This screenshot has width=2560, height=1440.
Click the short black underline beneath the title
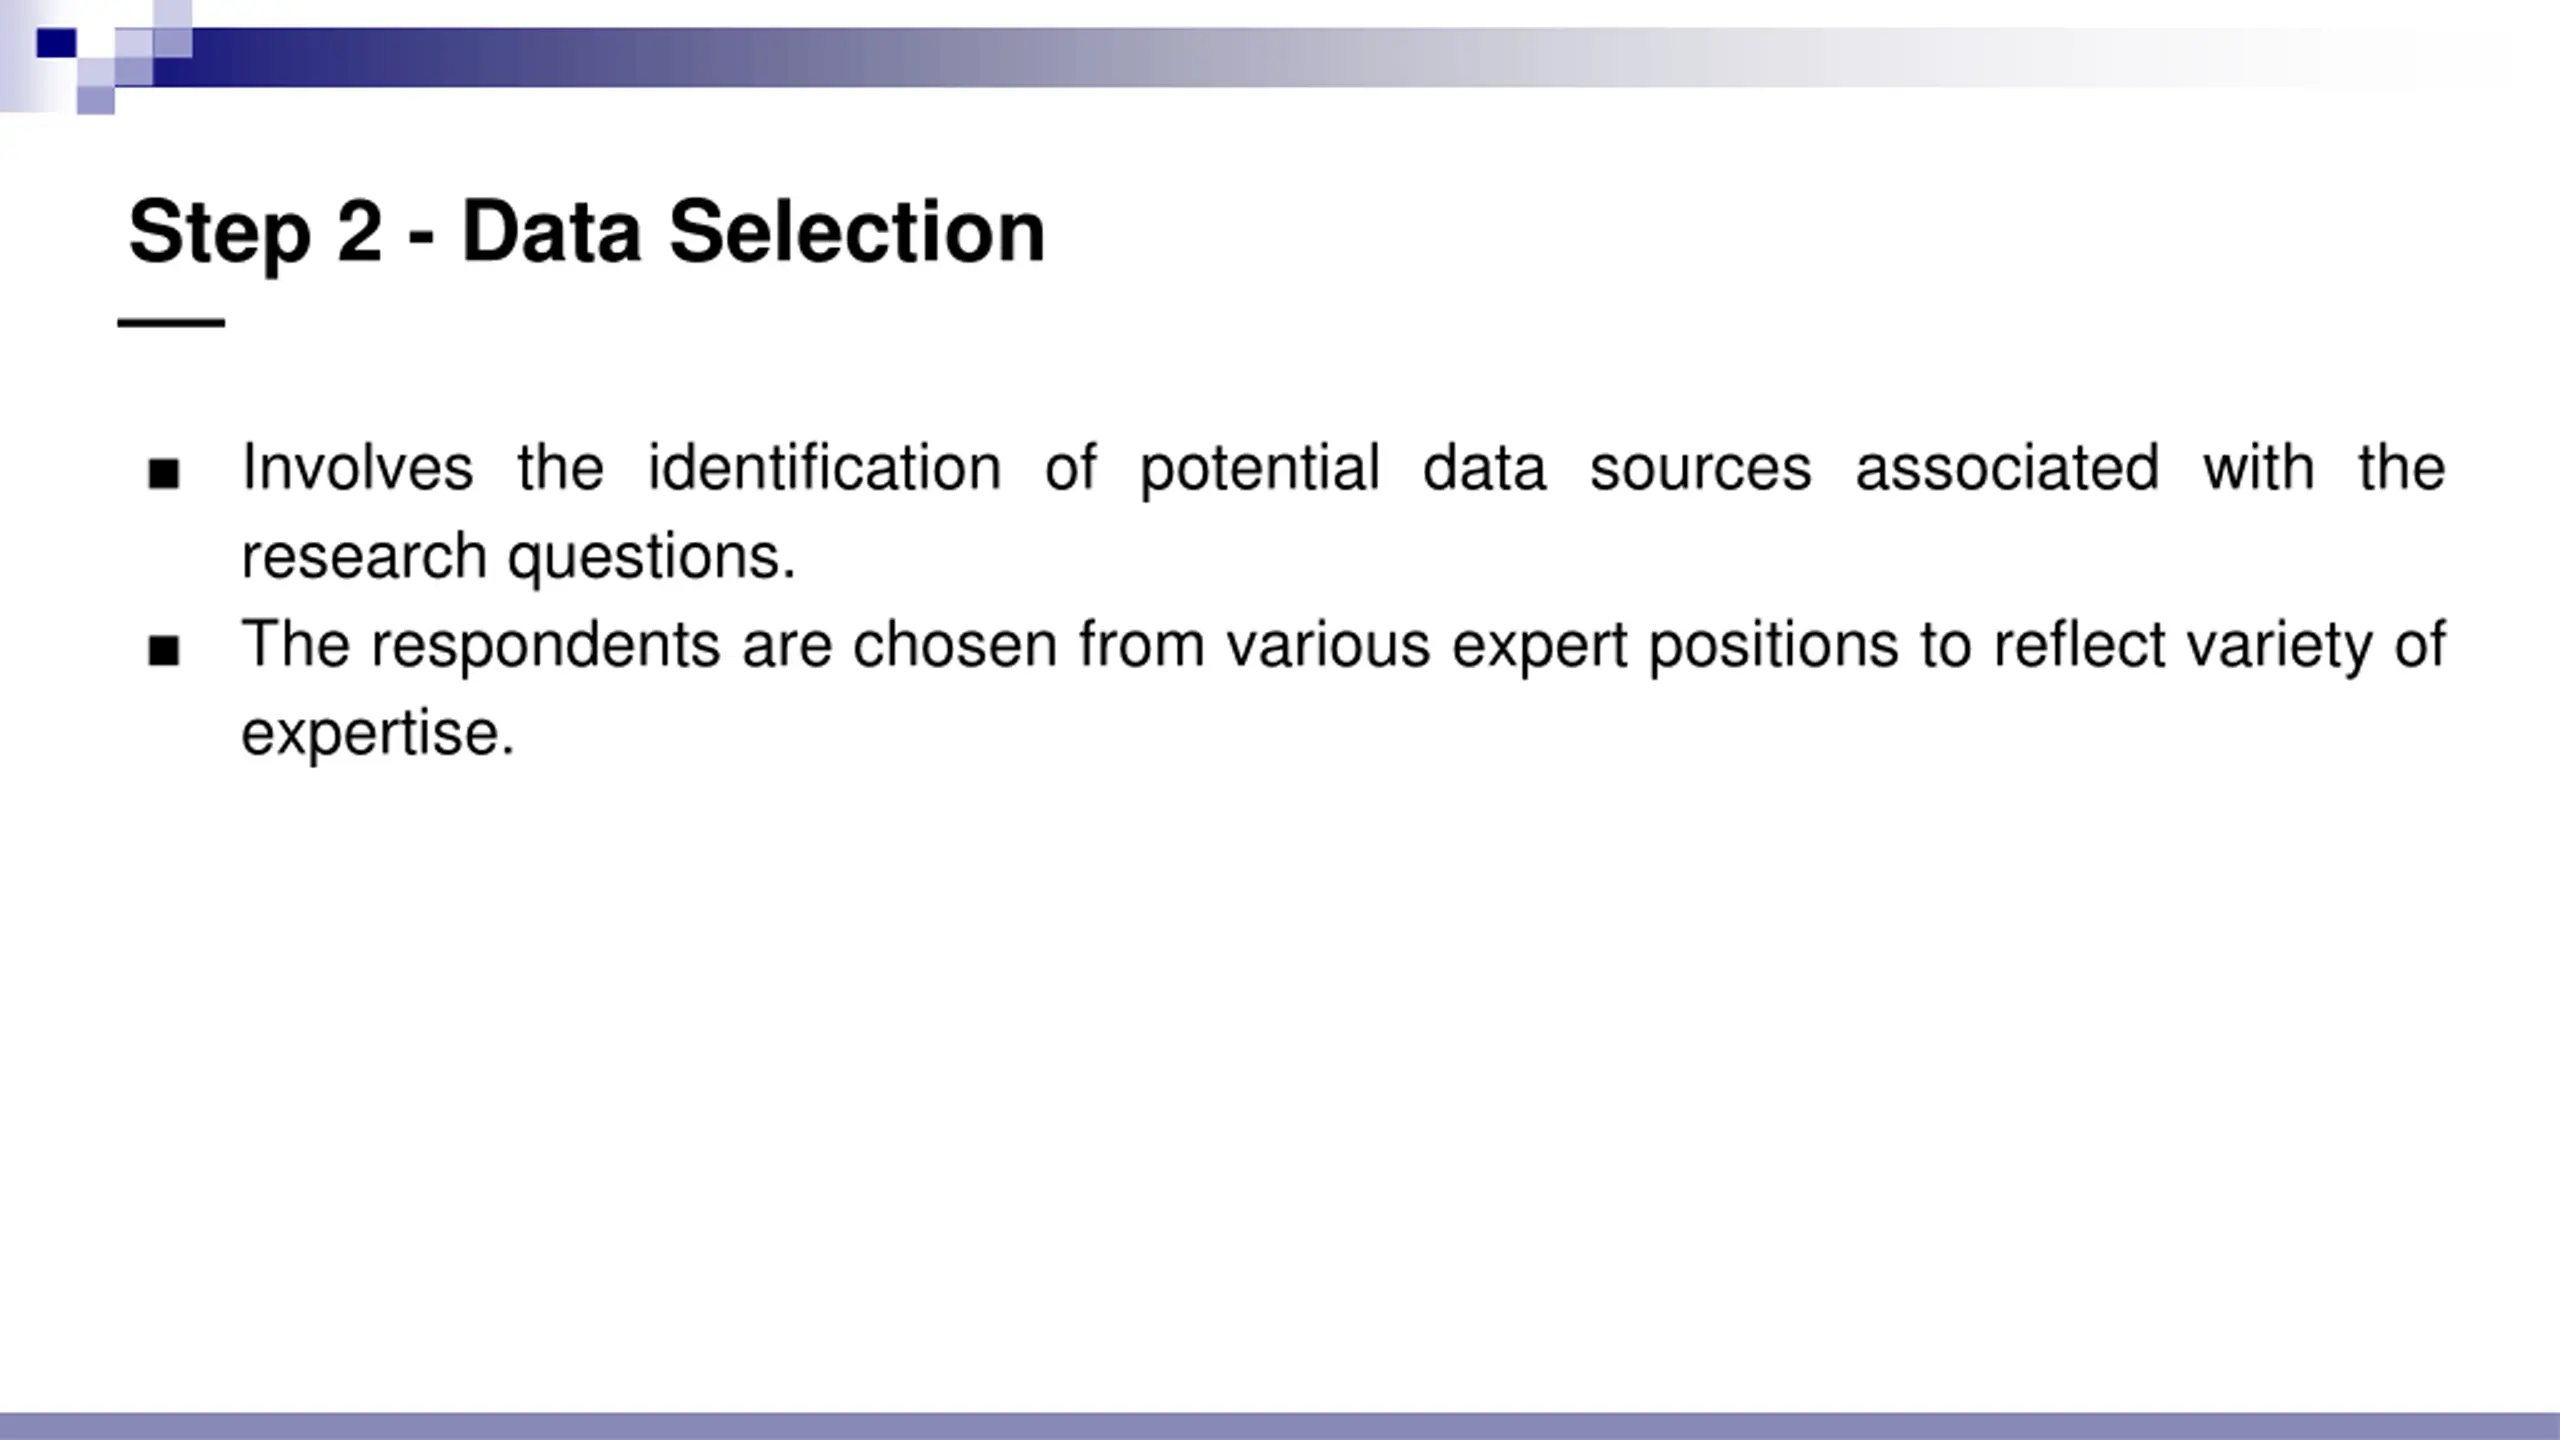click(171, 323)
